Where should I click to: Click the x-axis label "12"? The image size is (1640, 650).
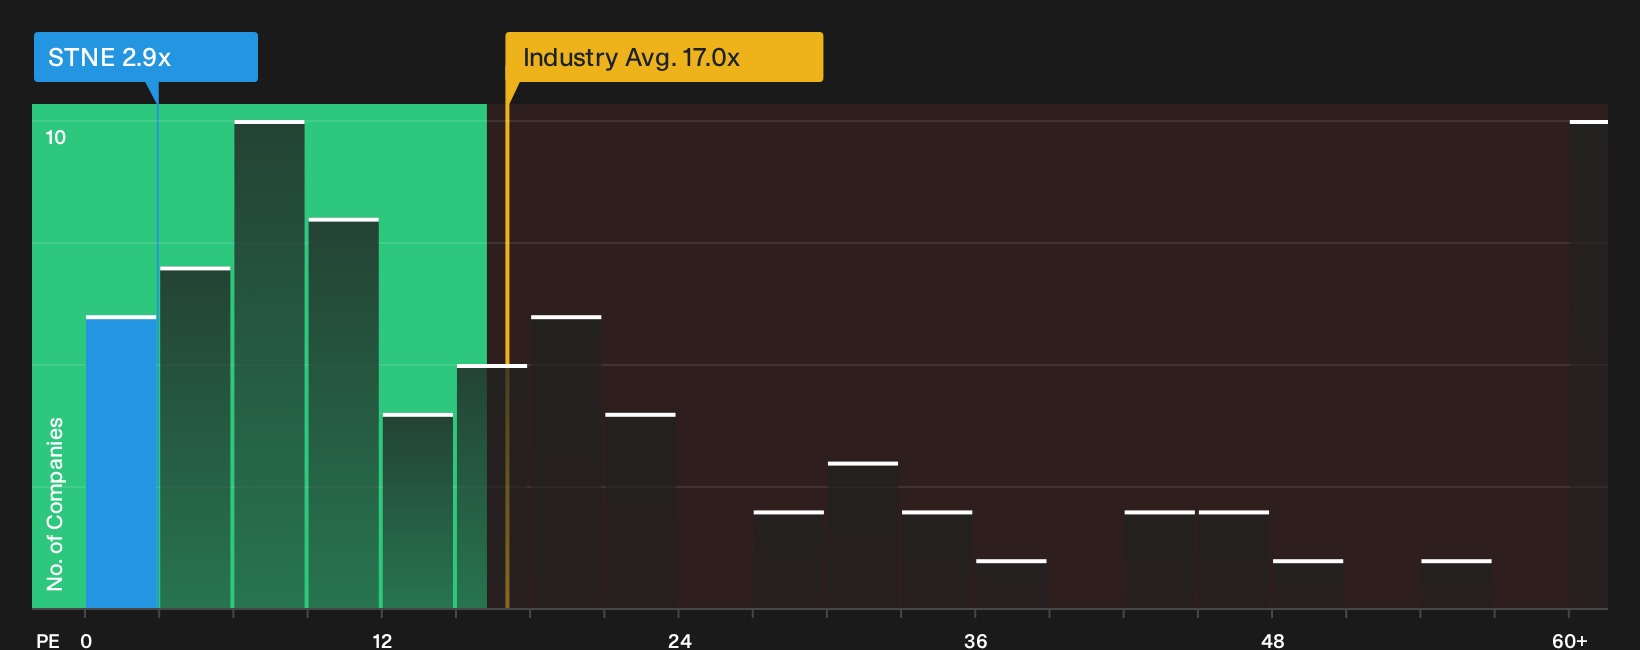click(x=382, y=640)
